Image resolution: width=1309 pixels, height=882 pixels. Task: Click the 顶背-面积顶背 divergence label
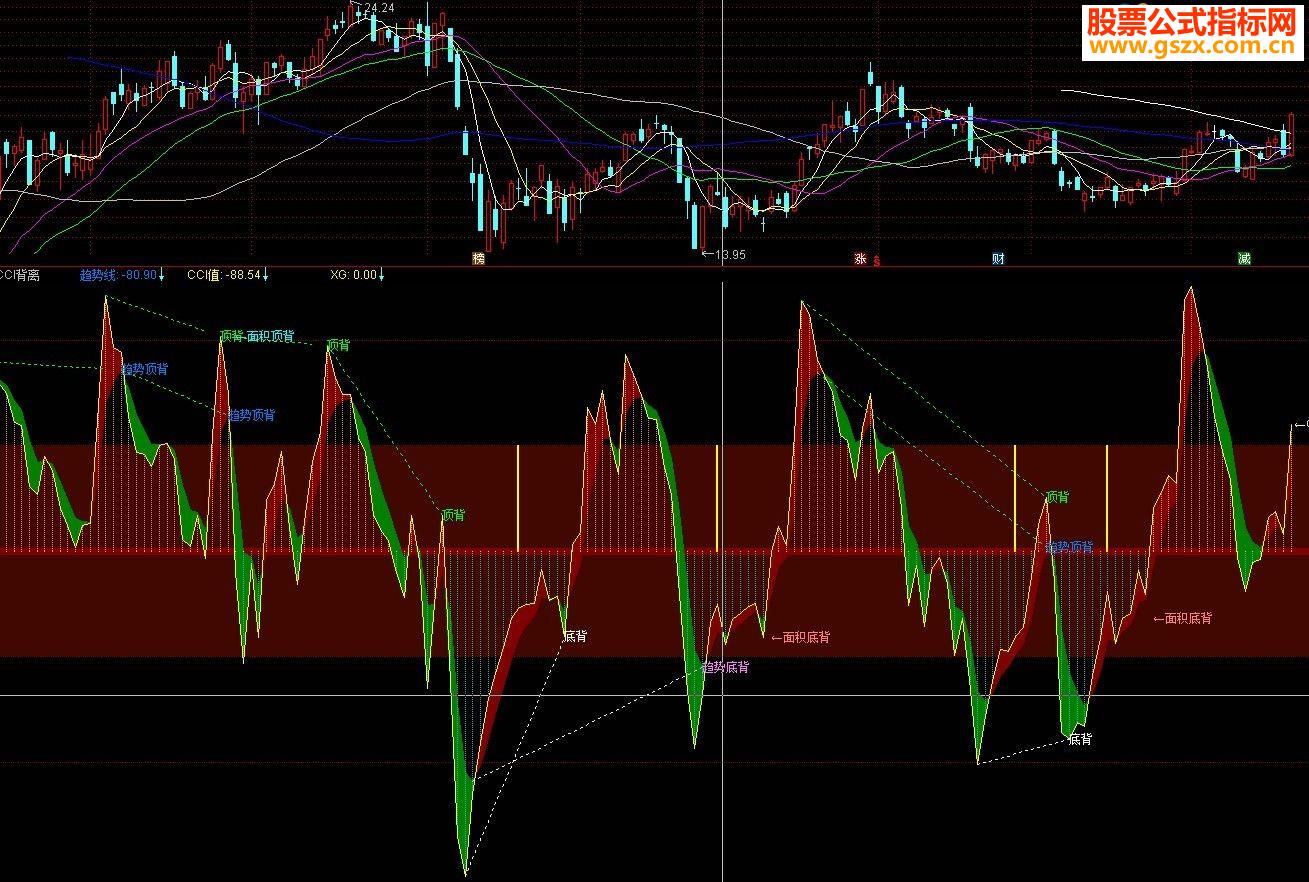[x=257, y=336]
